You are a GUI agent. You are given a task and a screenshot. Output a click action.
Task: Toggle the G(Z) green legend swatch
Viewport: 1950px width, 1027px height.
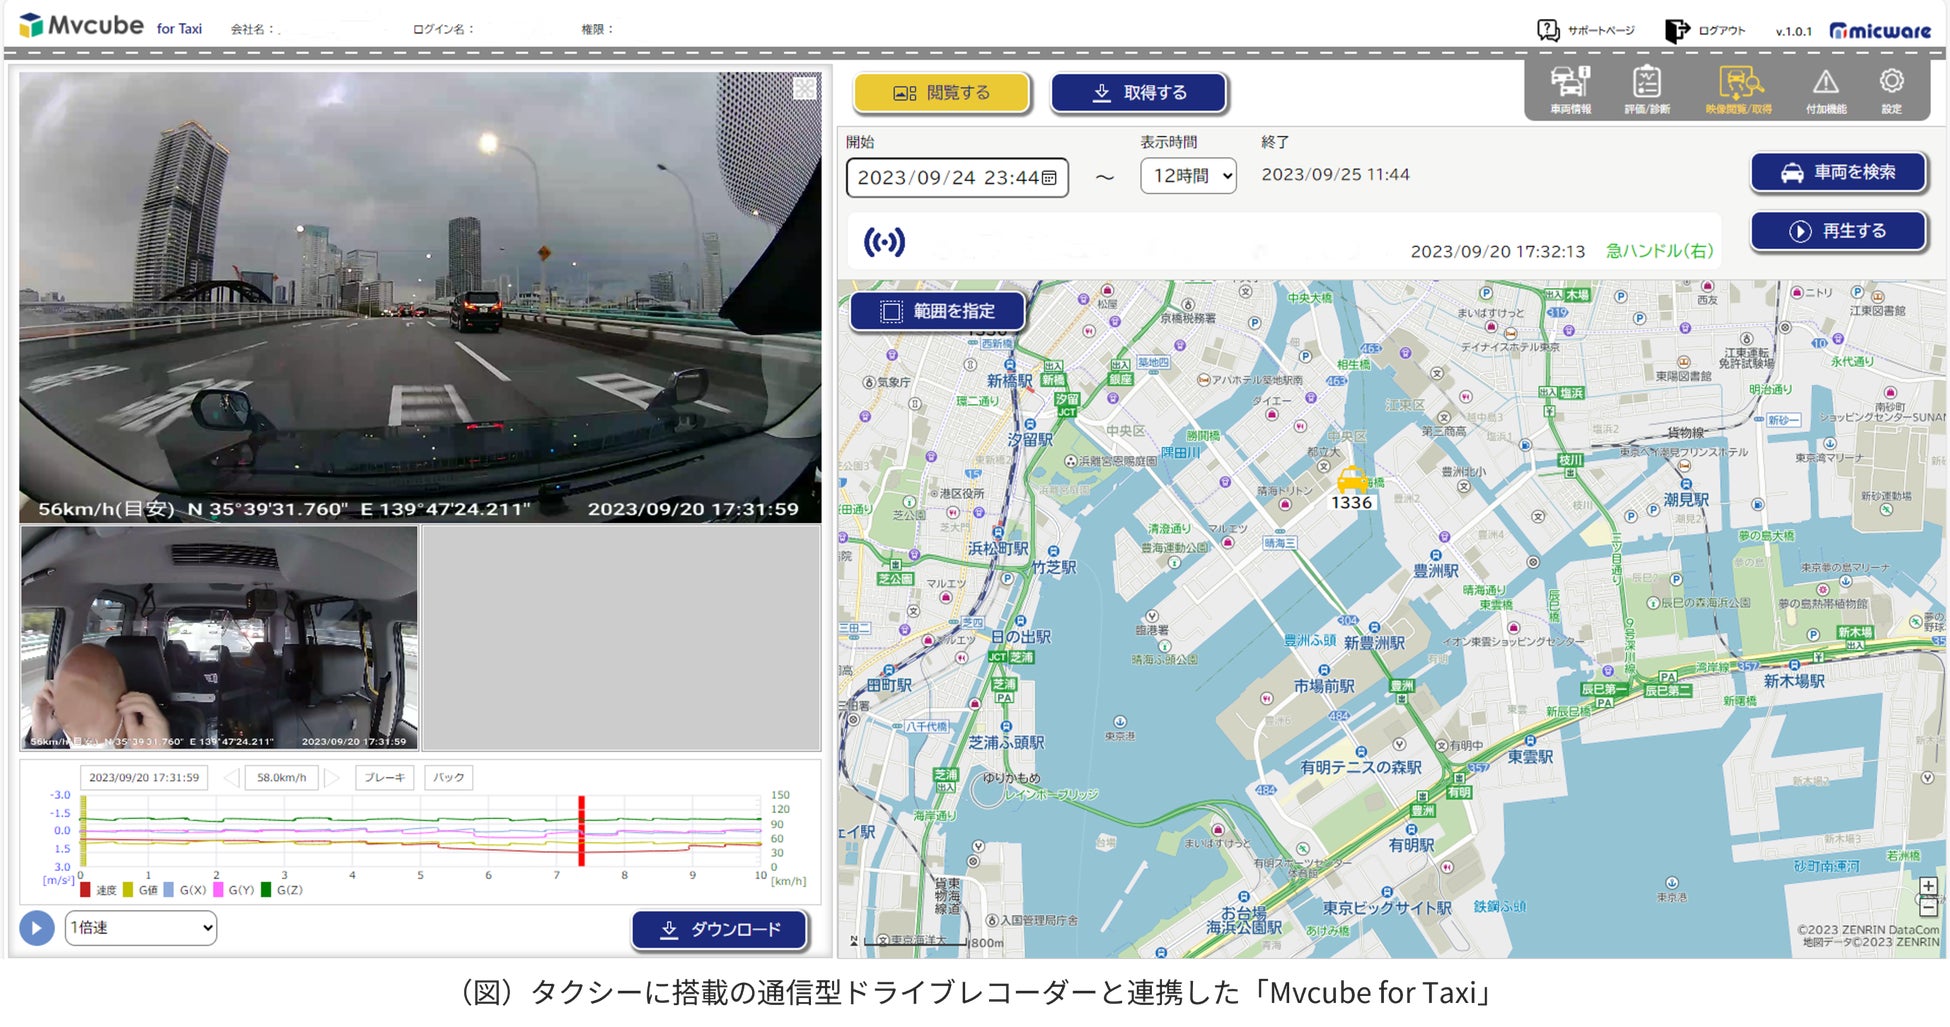(266, 890)
